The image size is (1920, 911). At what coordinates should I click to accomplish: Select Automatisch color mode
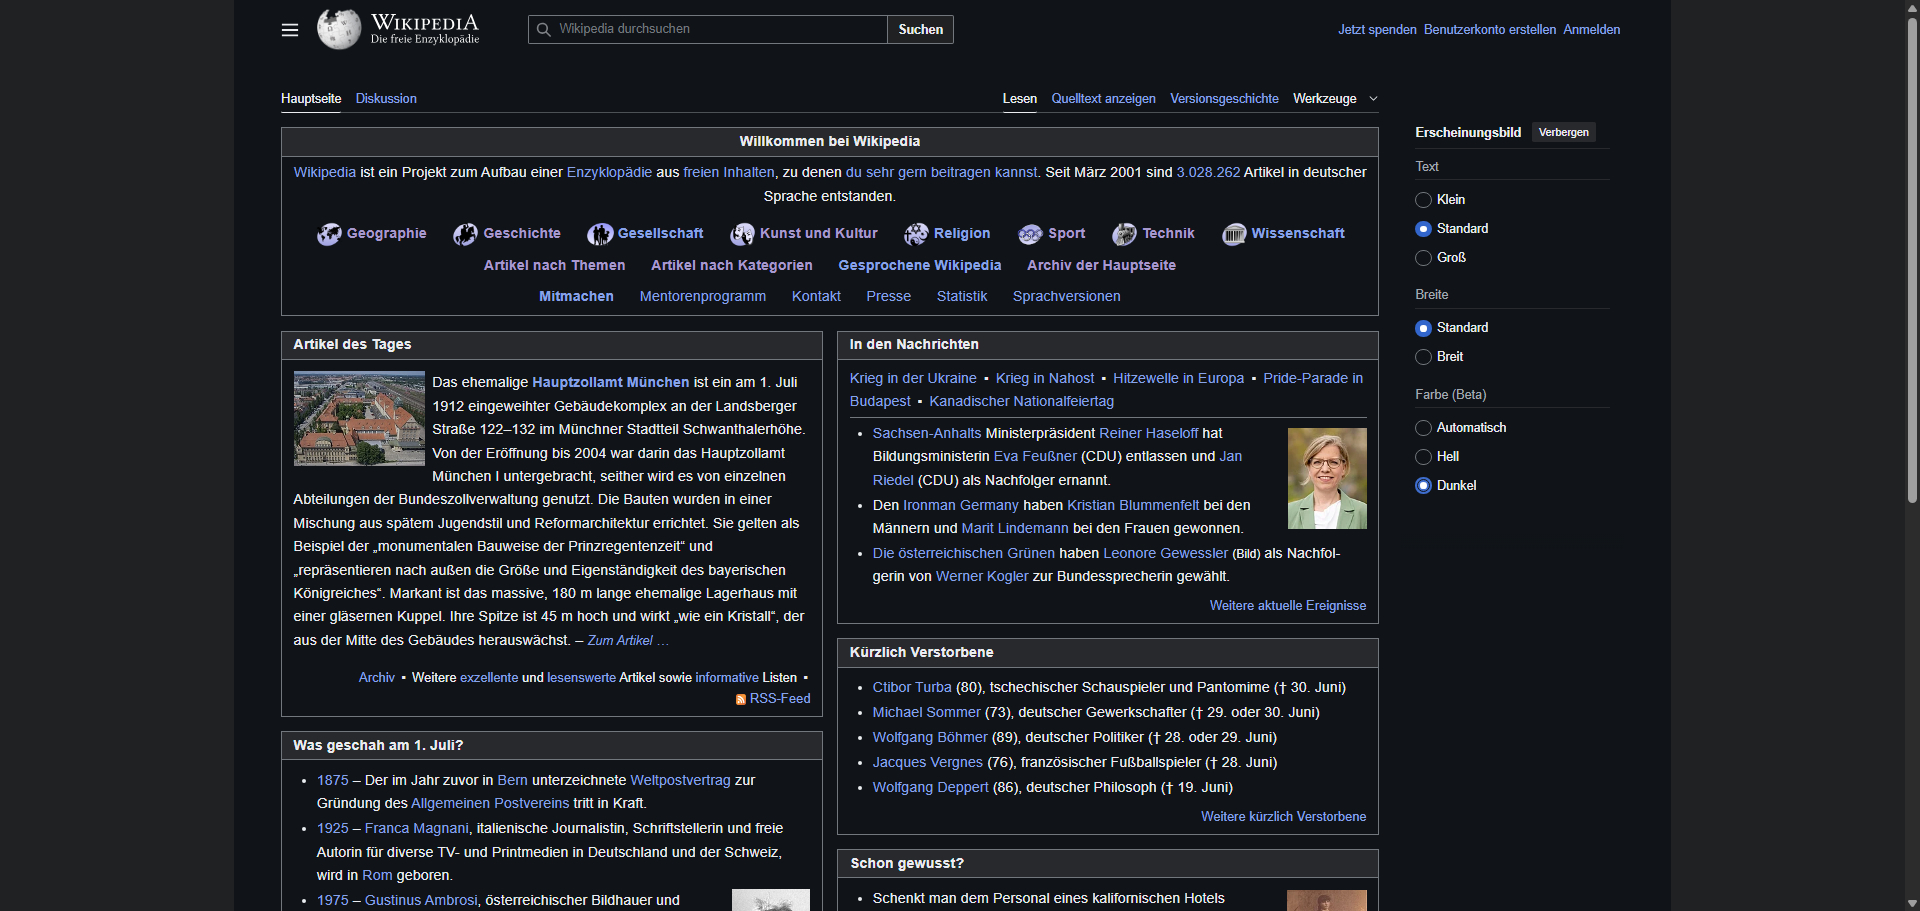(x=1423, y=428)
